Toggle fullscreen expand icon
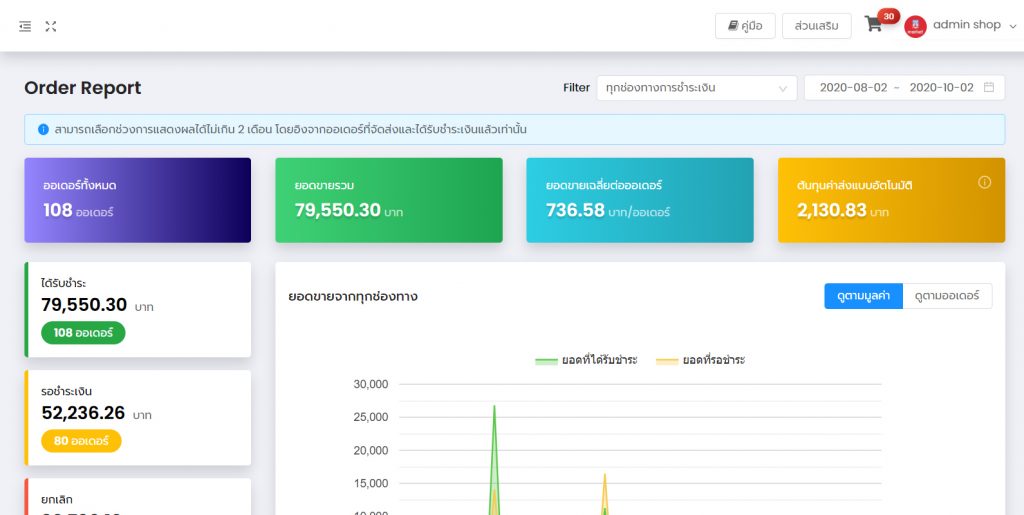 (51, 26)
